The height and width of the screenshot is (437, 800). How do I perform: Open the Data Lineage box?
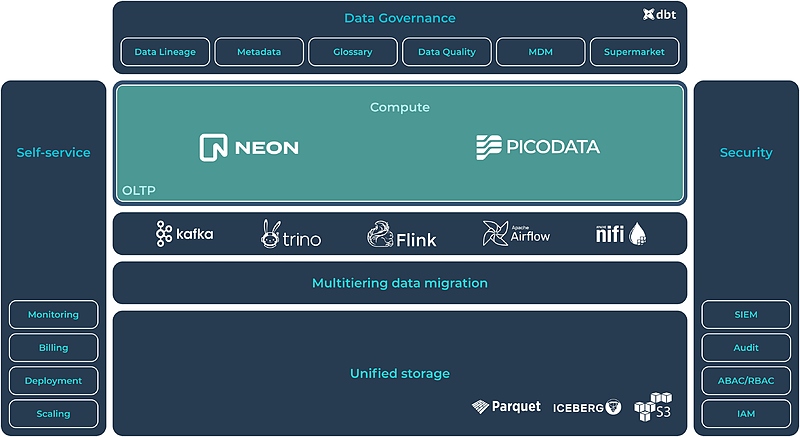click(x=166, y=52)
